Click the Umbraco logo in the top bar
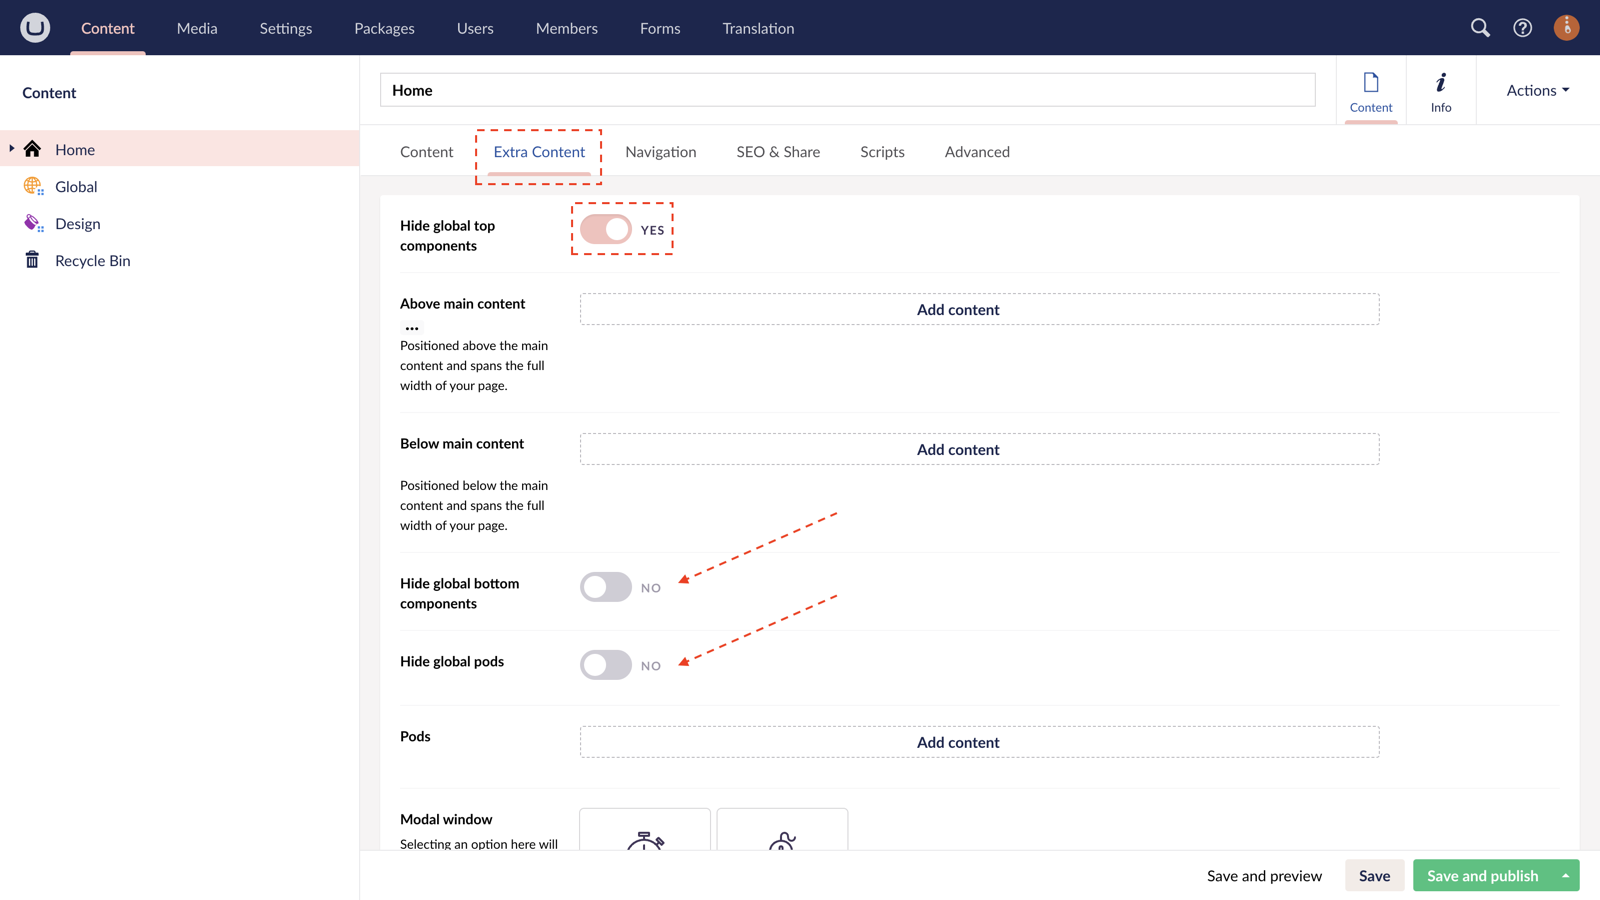Image resolution: width=1600 pixels, height=900 pixels. tap(34, 27)
